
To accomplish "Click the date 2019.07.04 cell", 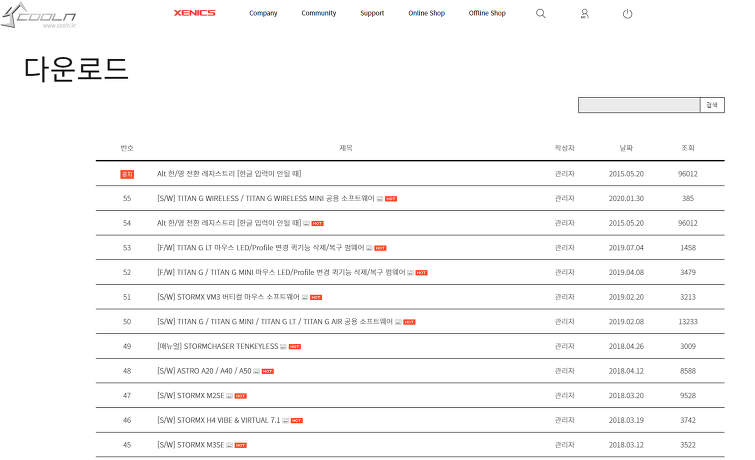I will [x=626, y=248].
